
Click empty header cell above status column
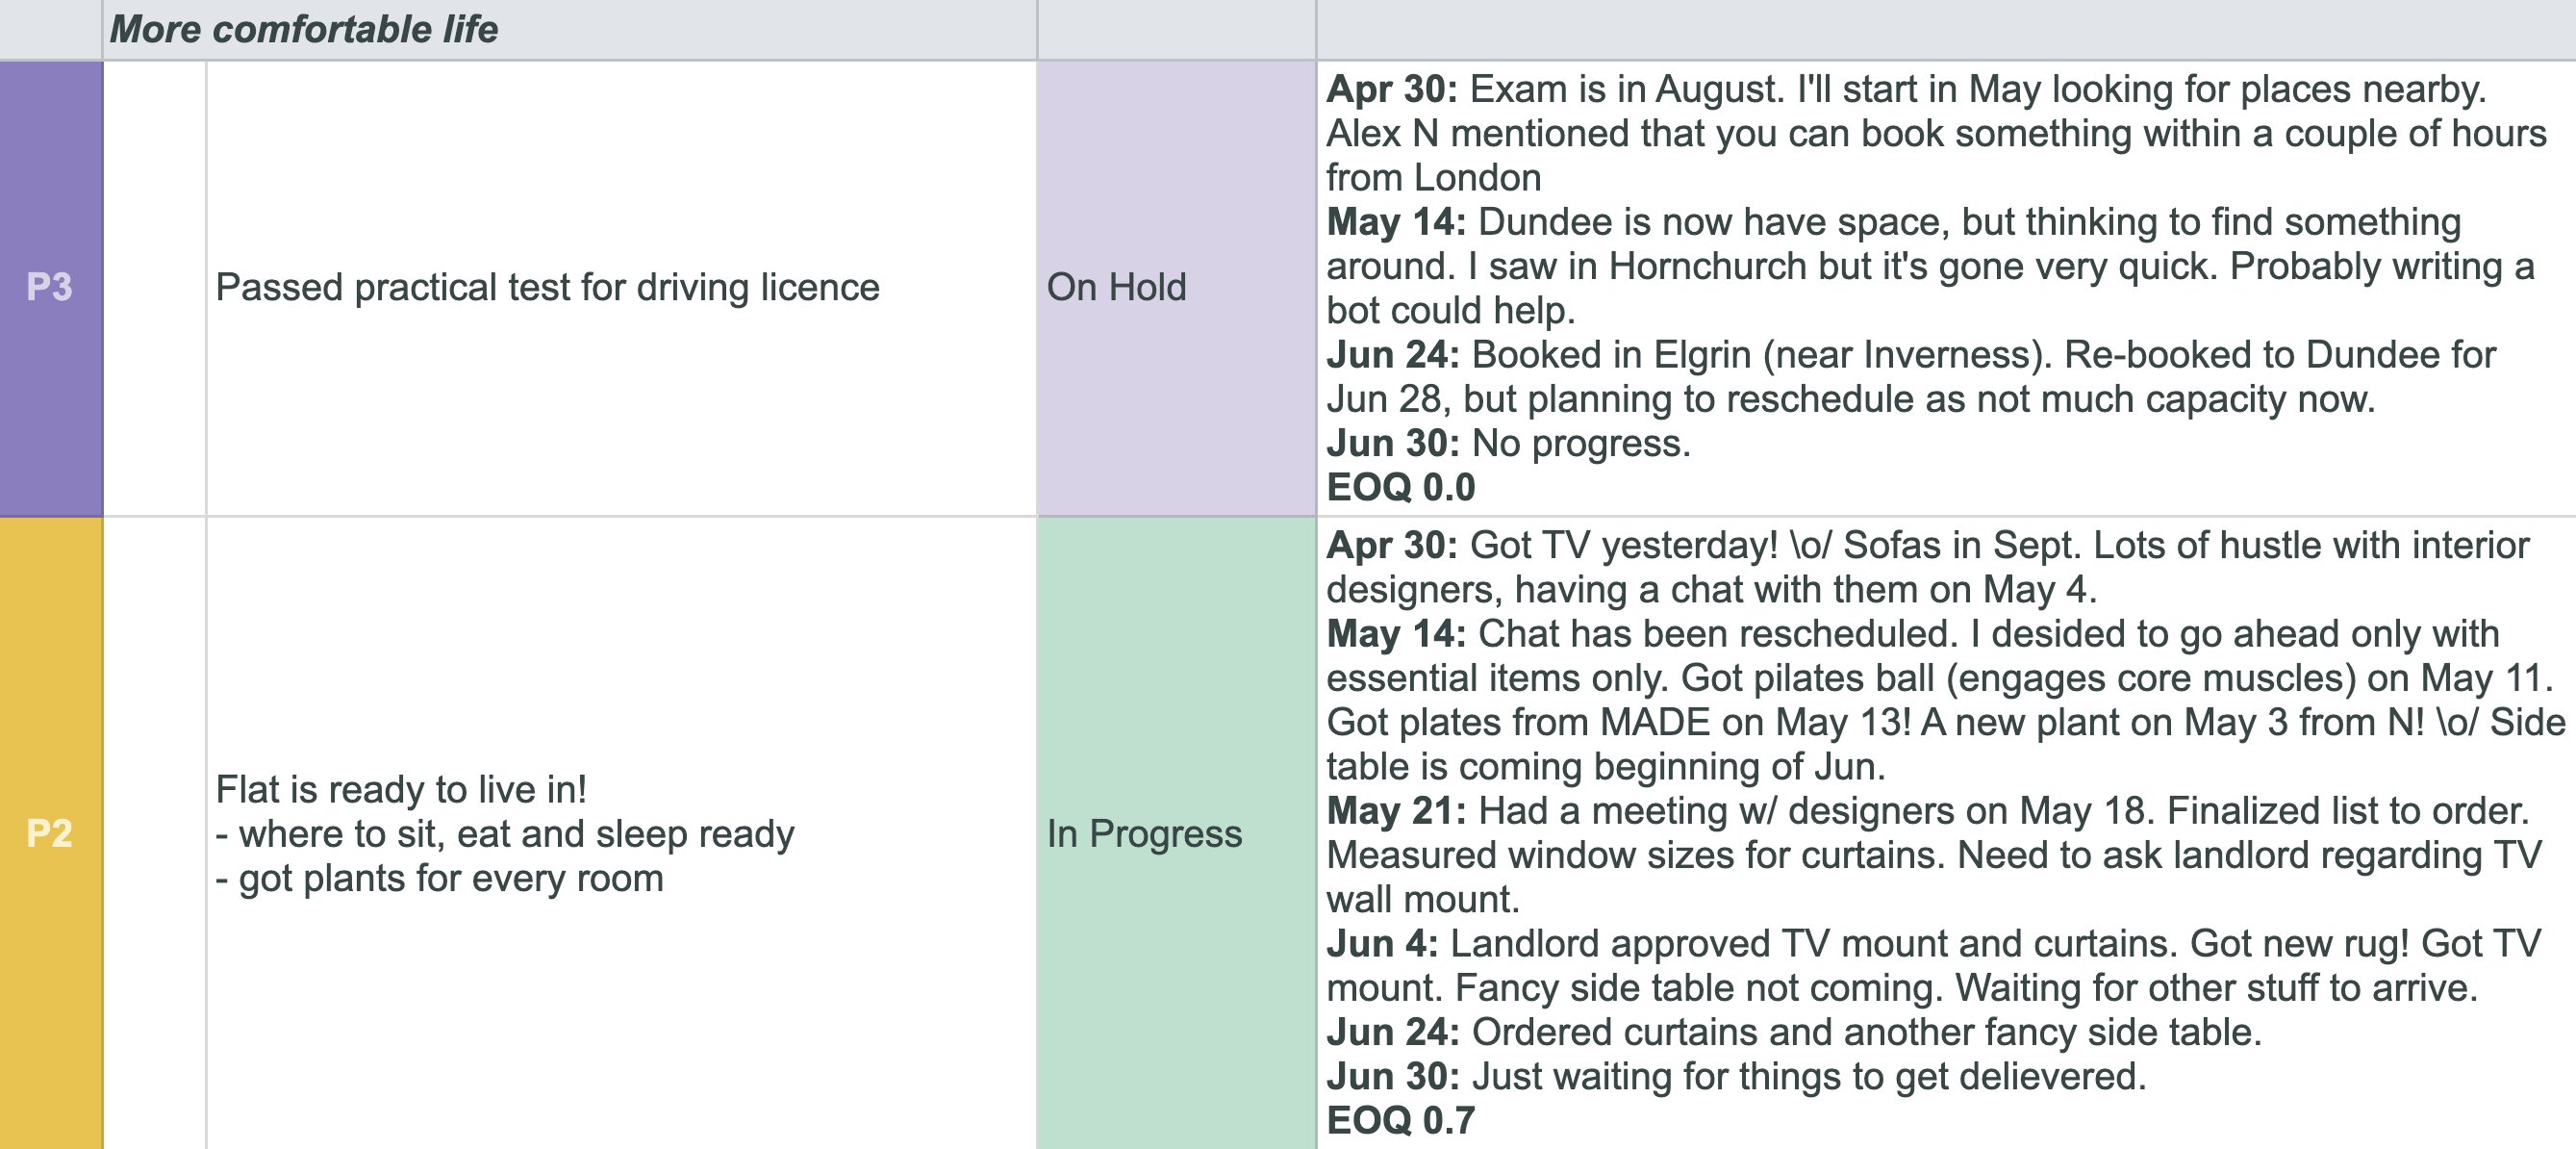click(x=1176, y=29)
